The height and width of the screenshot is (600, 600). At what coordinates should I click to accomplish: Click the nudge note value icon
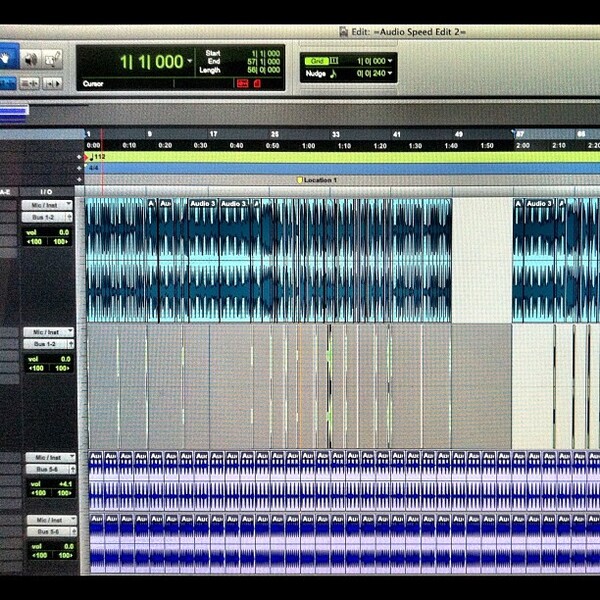click(333, 74)
